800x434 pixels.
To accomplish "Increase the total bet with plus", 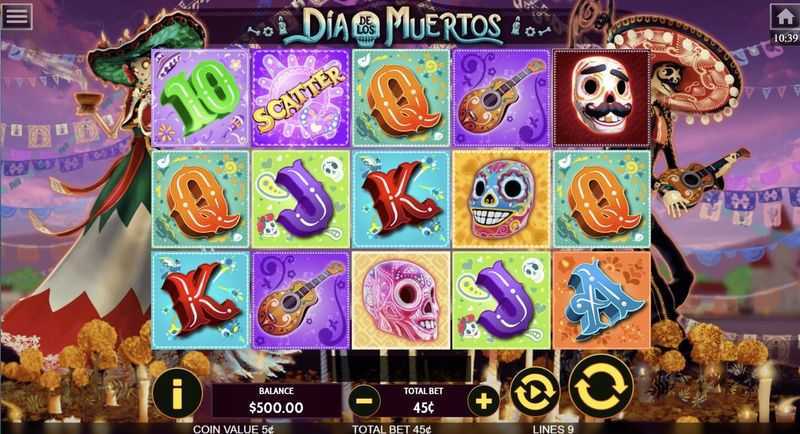I will (483, 401).
